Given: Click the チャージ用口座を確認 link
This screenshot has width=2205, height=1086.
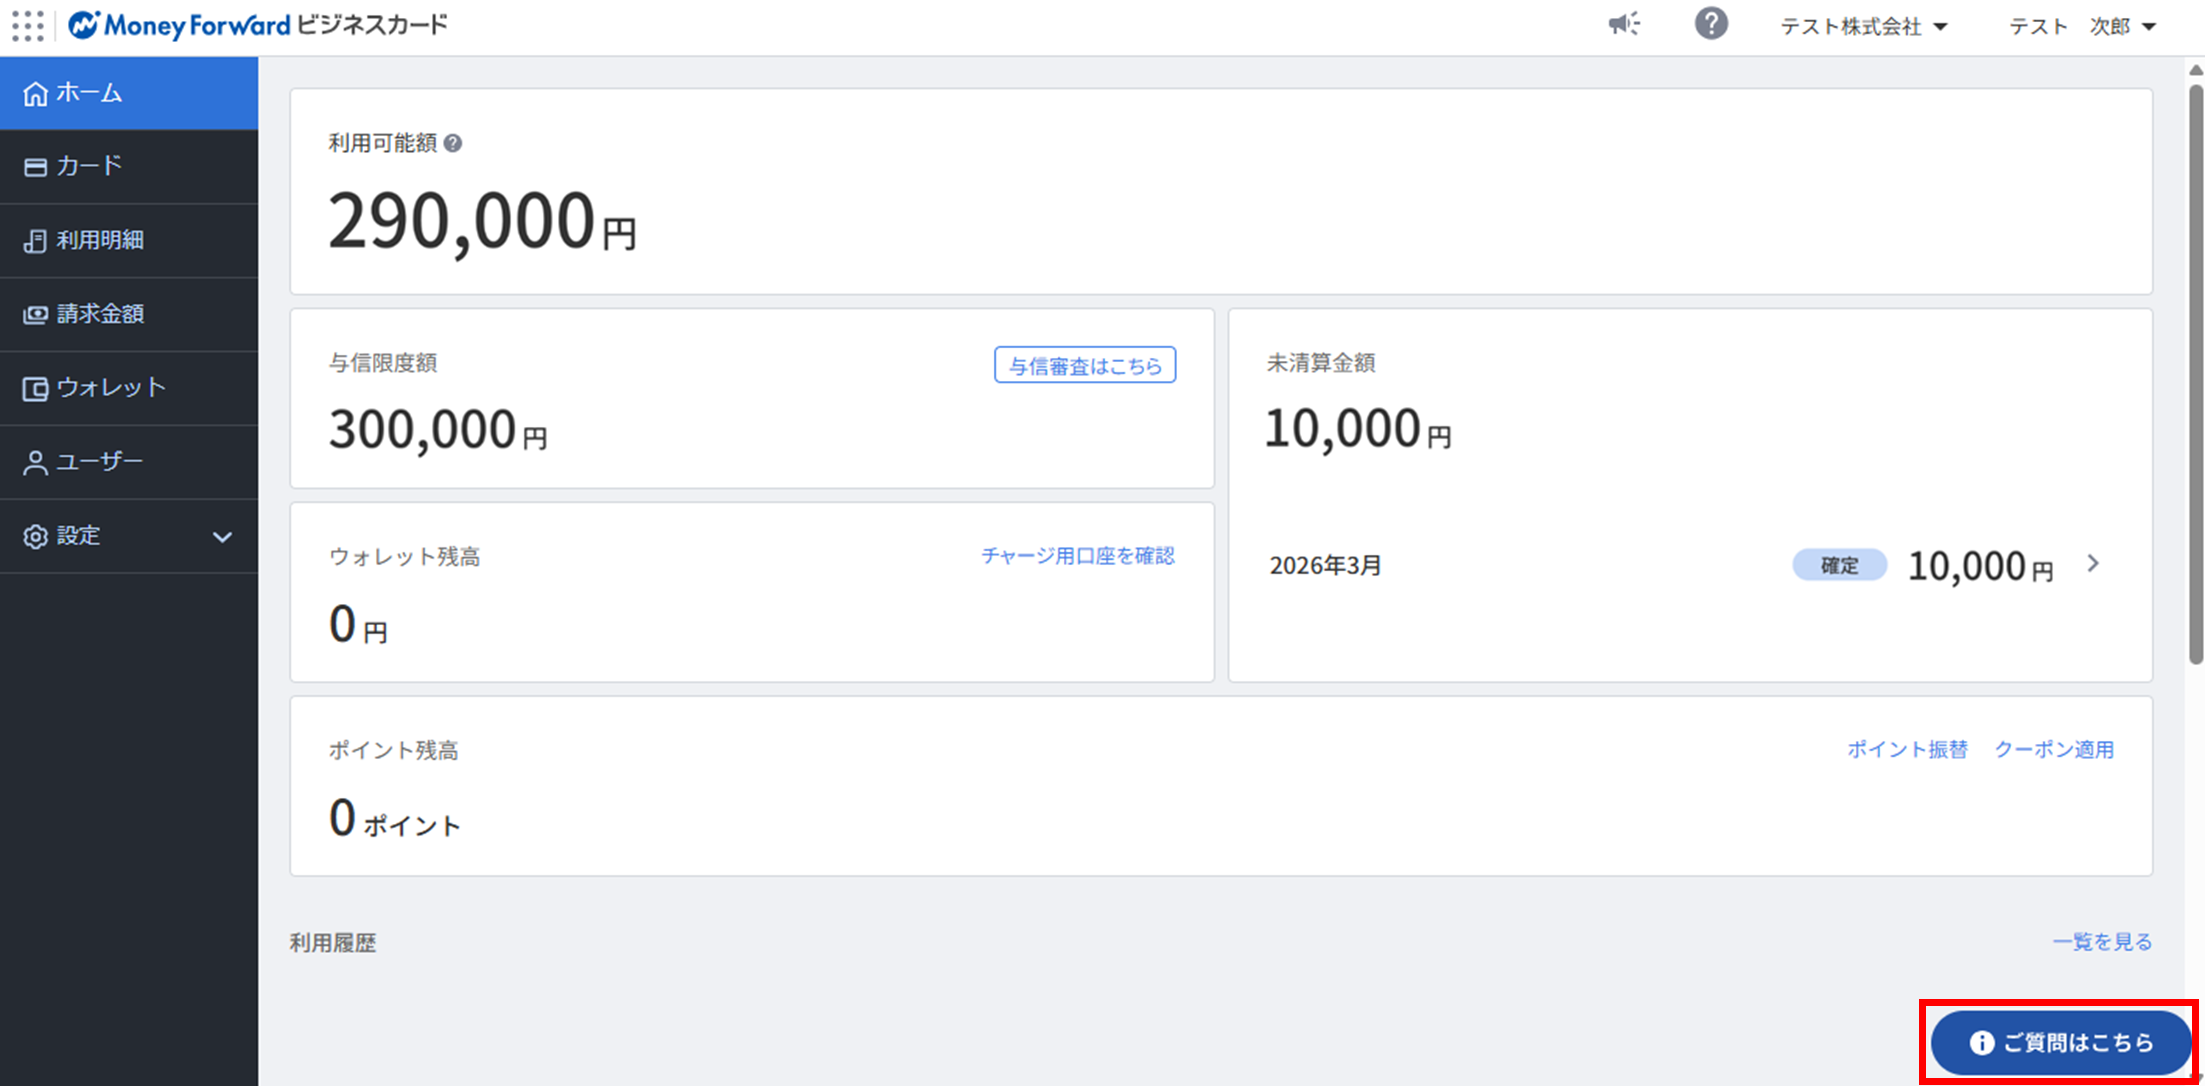Looking at the screenshot, I should coord(1077,556).
